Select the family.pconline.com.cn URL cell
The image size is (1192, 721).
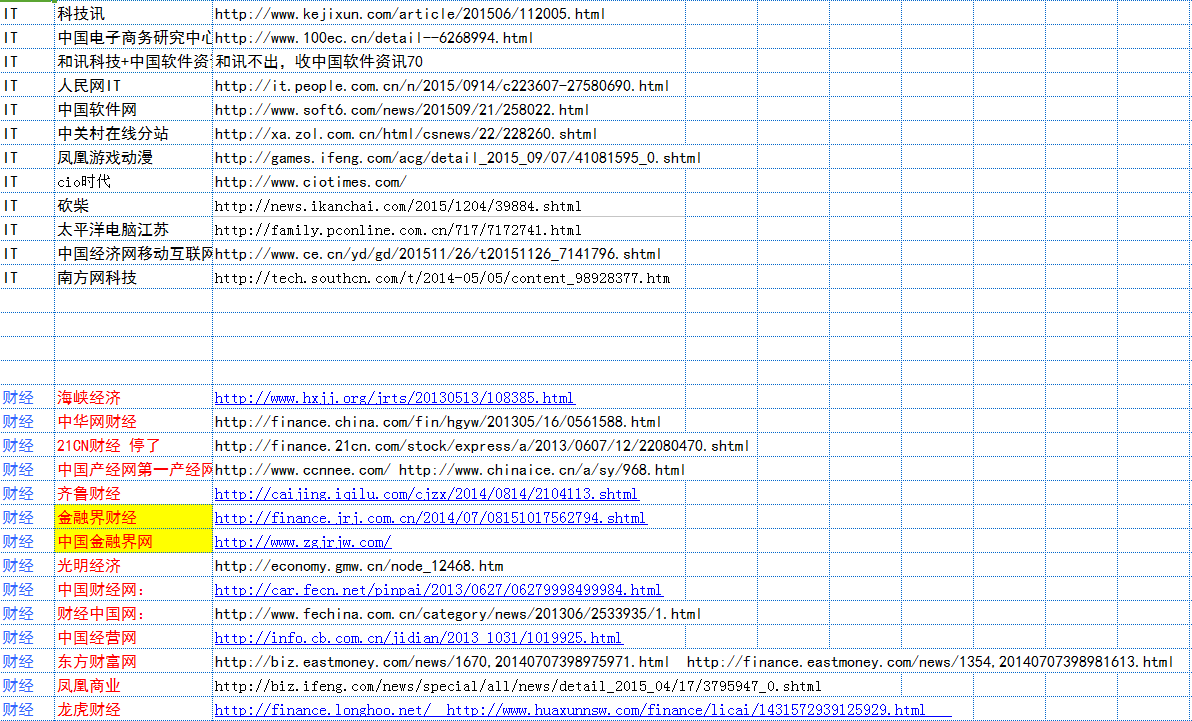pos(449,230)
